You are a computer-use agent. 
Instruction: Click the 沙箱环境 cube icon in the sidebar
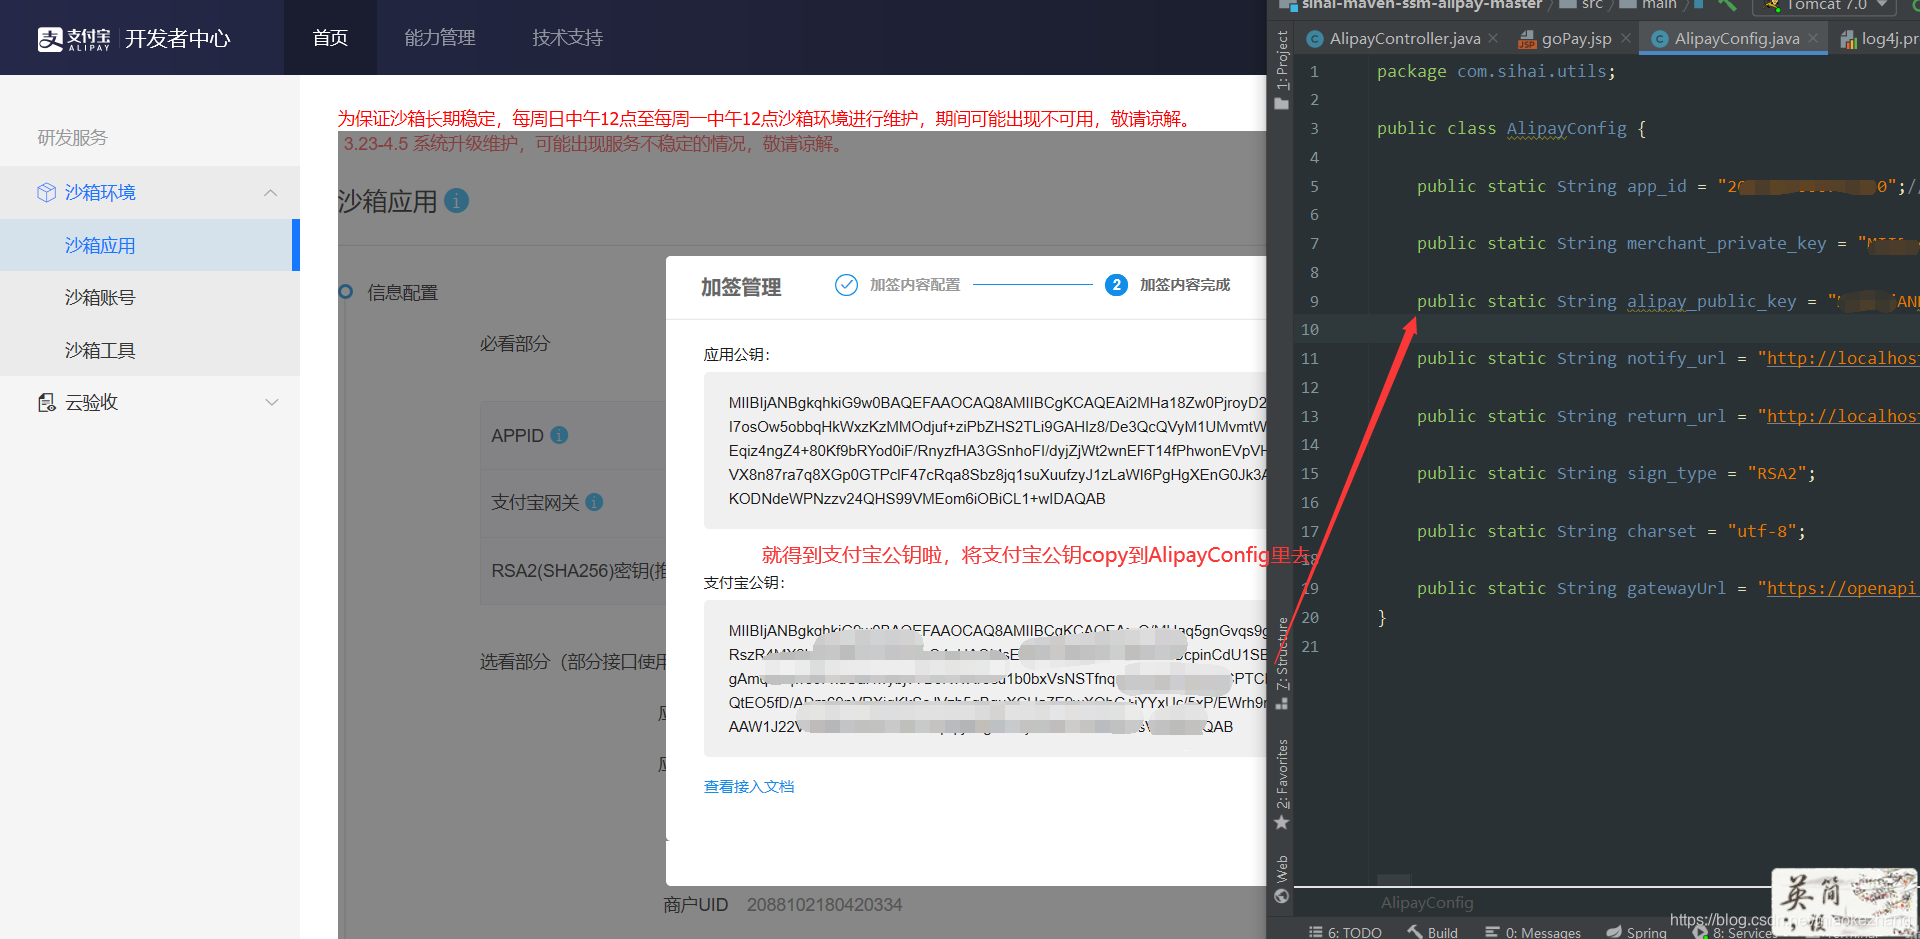pos(46,192)
